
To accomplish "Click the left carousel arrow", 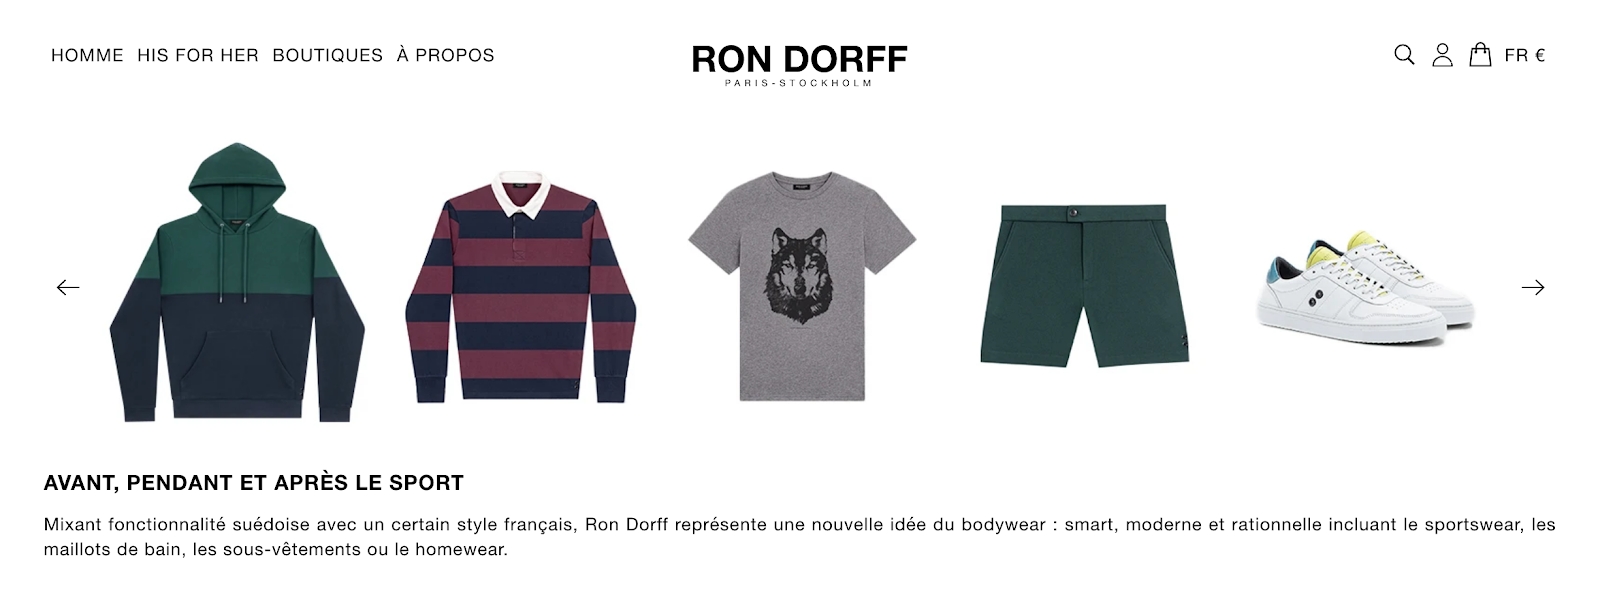I will [x=68, y=288].
